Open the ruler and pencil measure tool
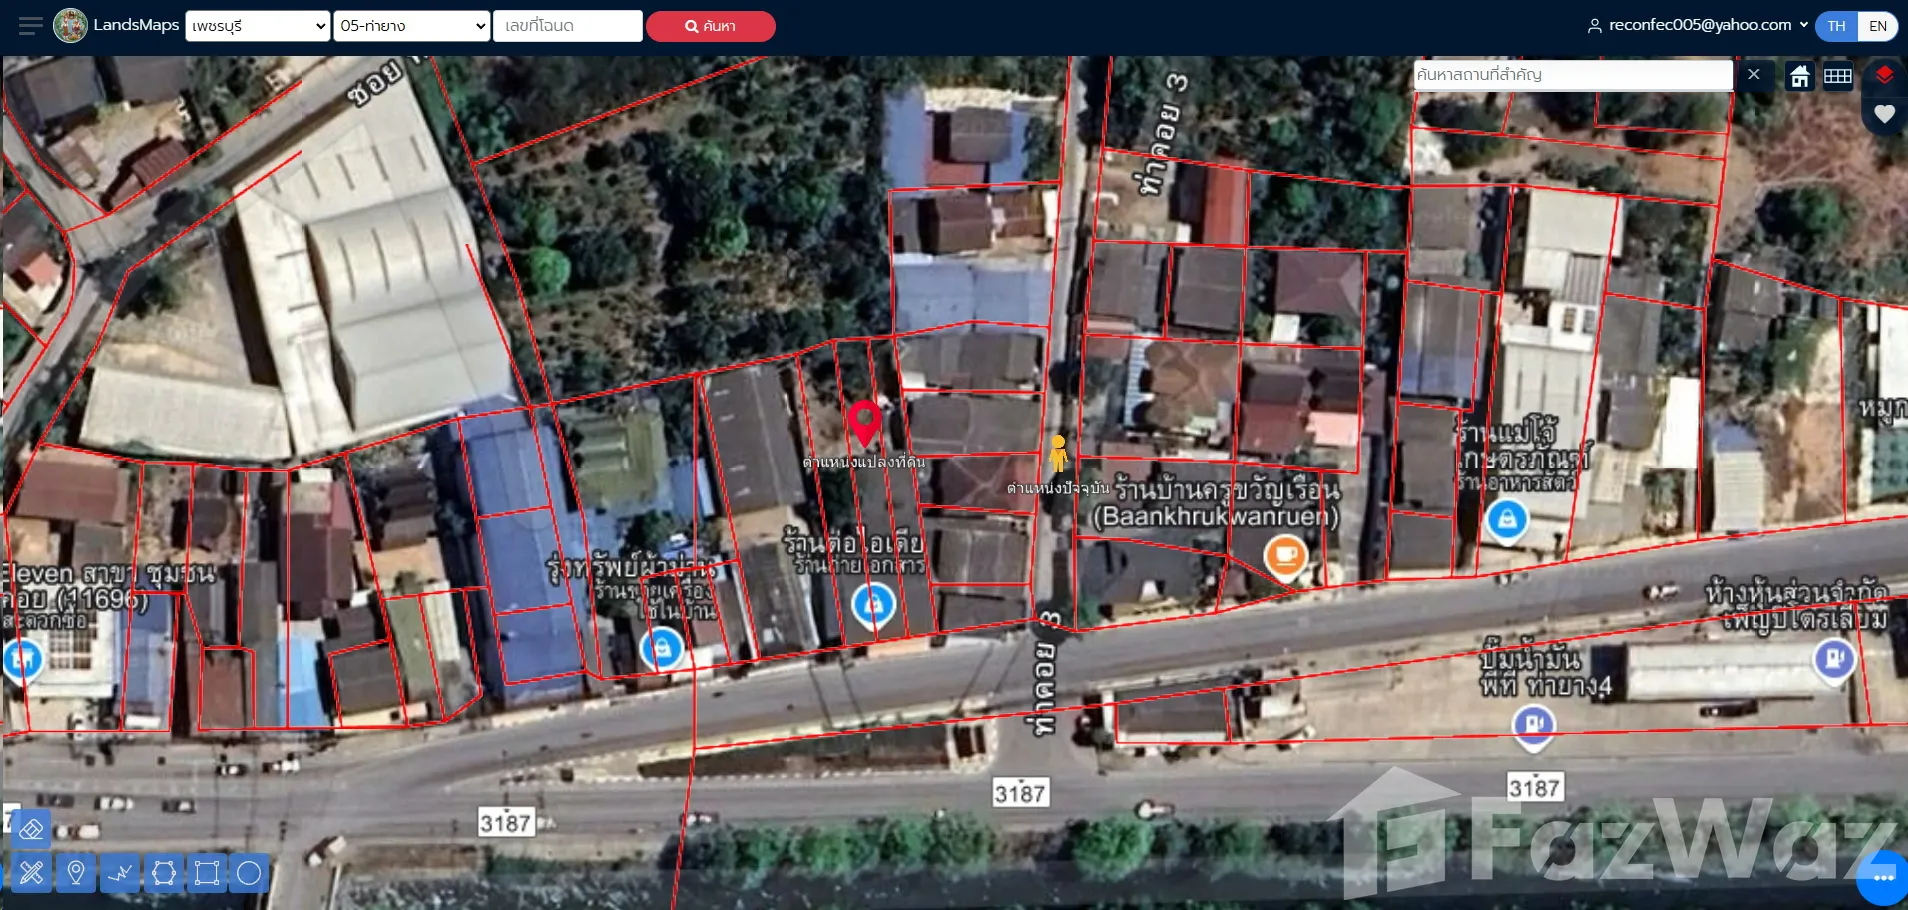Image resolution: width=1908 pixels, height=910 pixels. [x=31, y=873]
